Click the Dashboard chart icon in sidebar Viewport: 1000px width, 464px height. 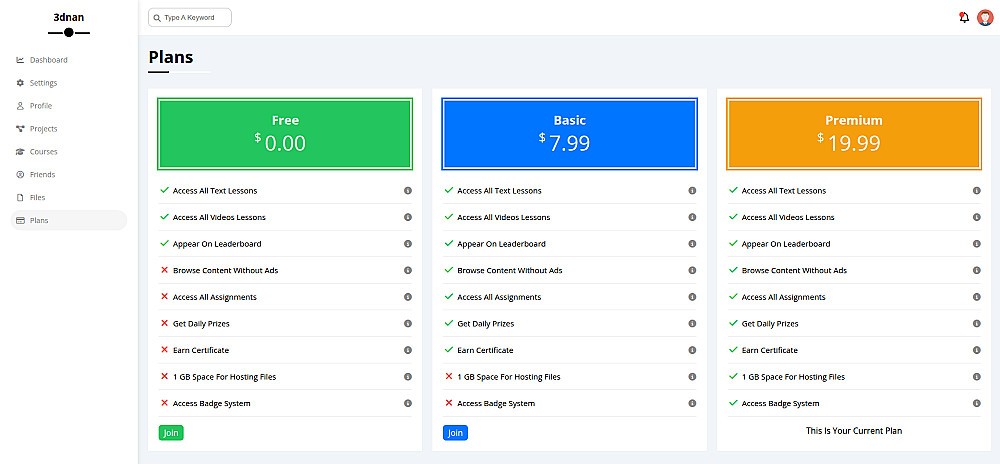[20, 60]
